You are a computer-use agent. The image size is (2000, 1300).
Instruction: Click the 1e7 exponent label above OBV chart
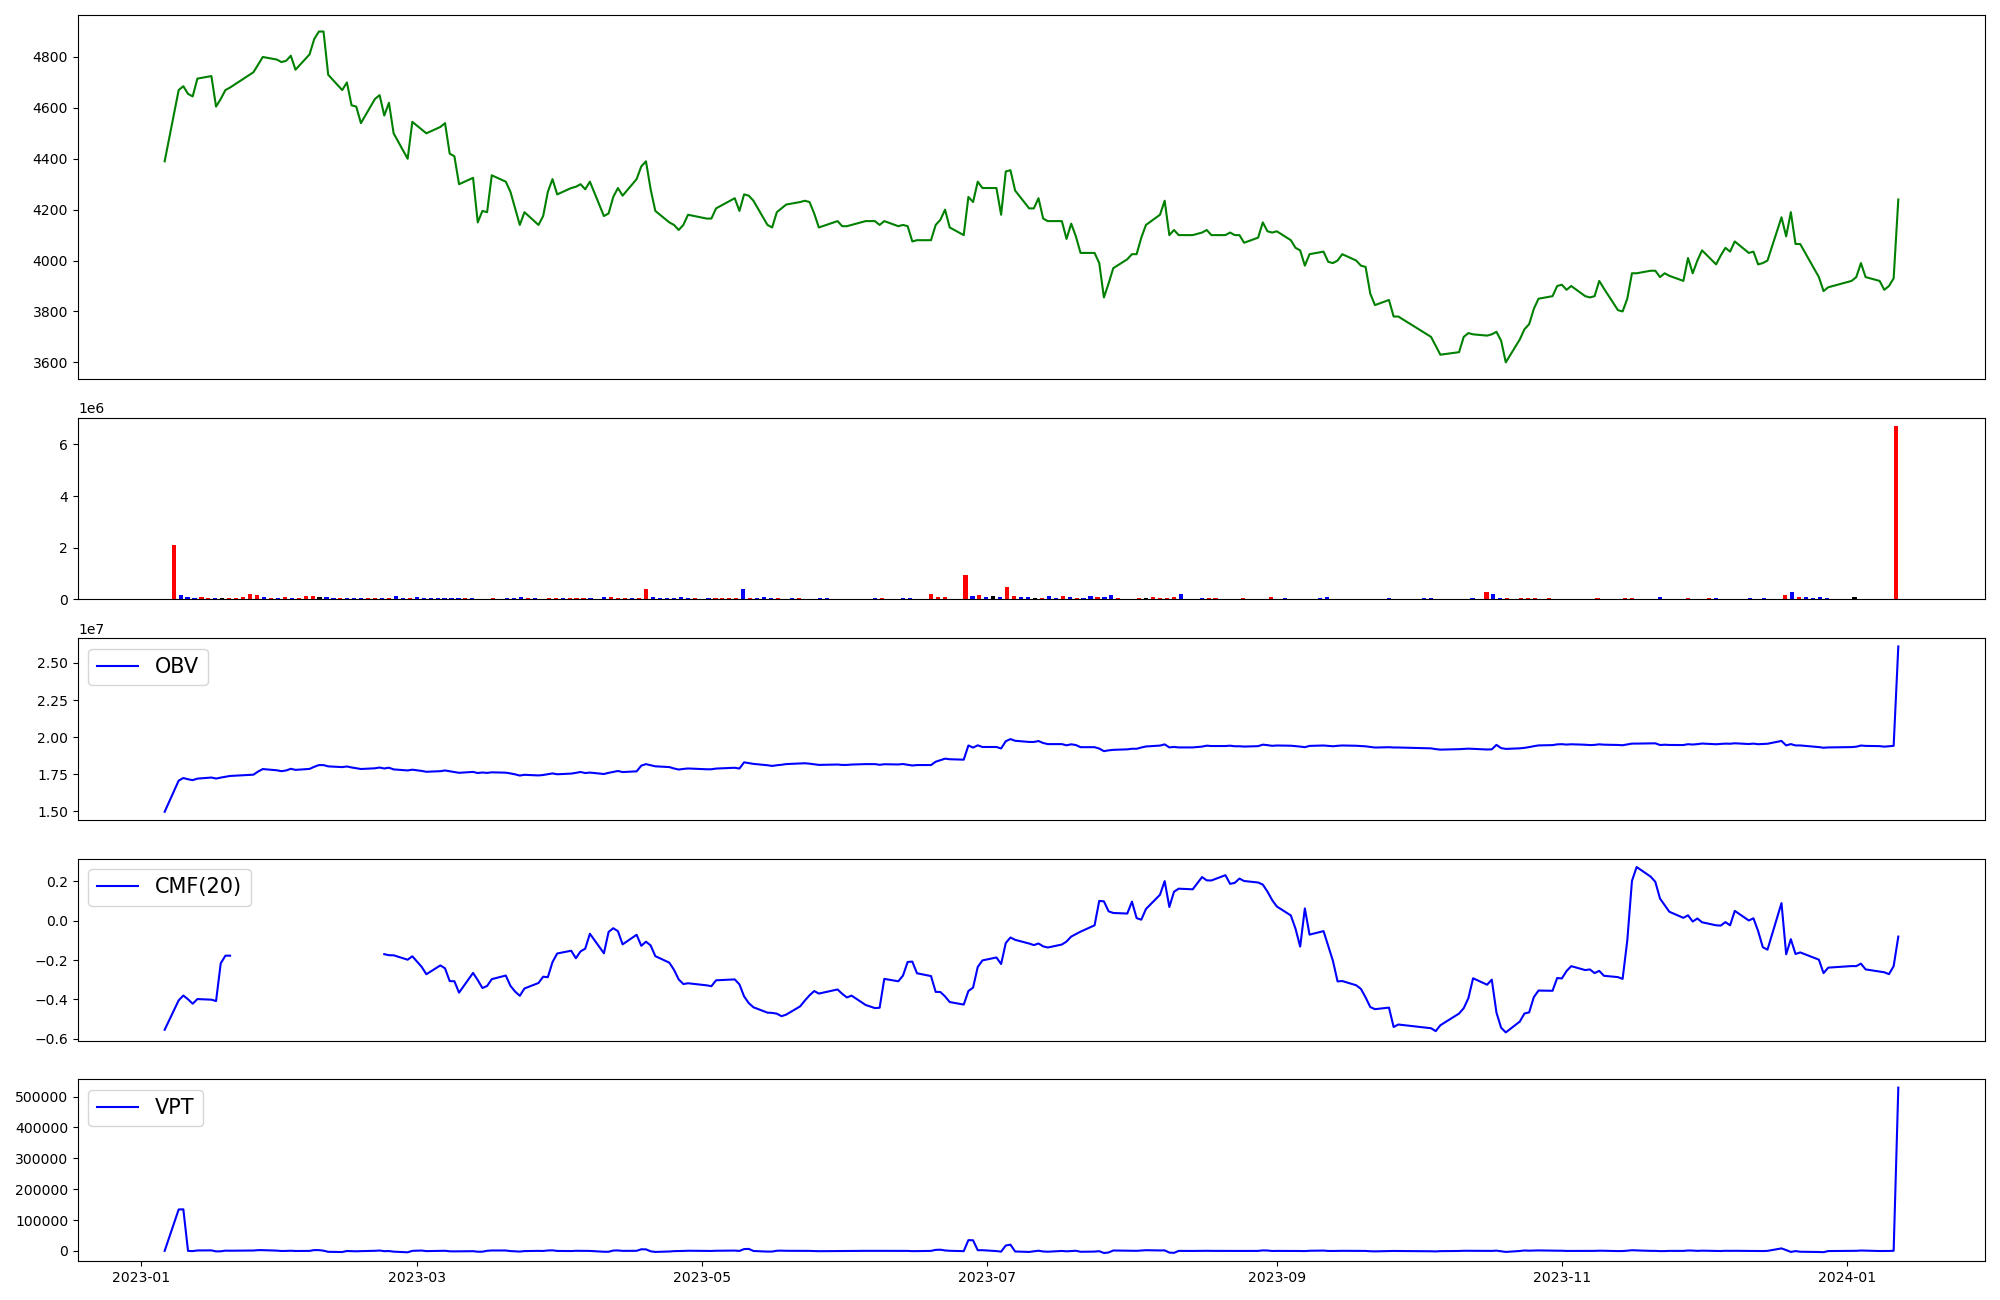91,629
